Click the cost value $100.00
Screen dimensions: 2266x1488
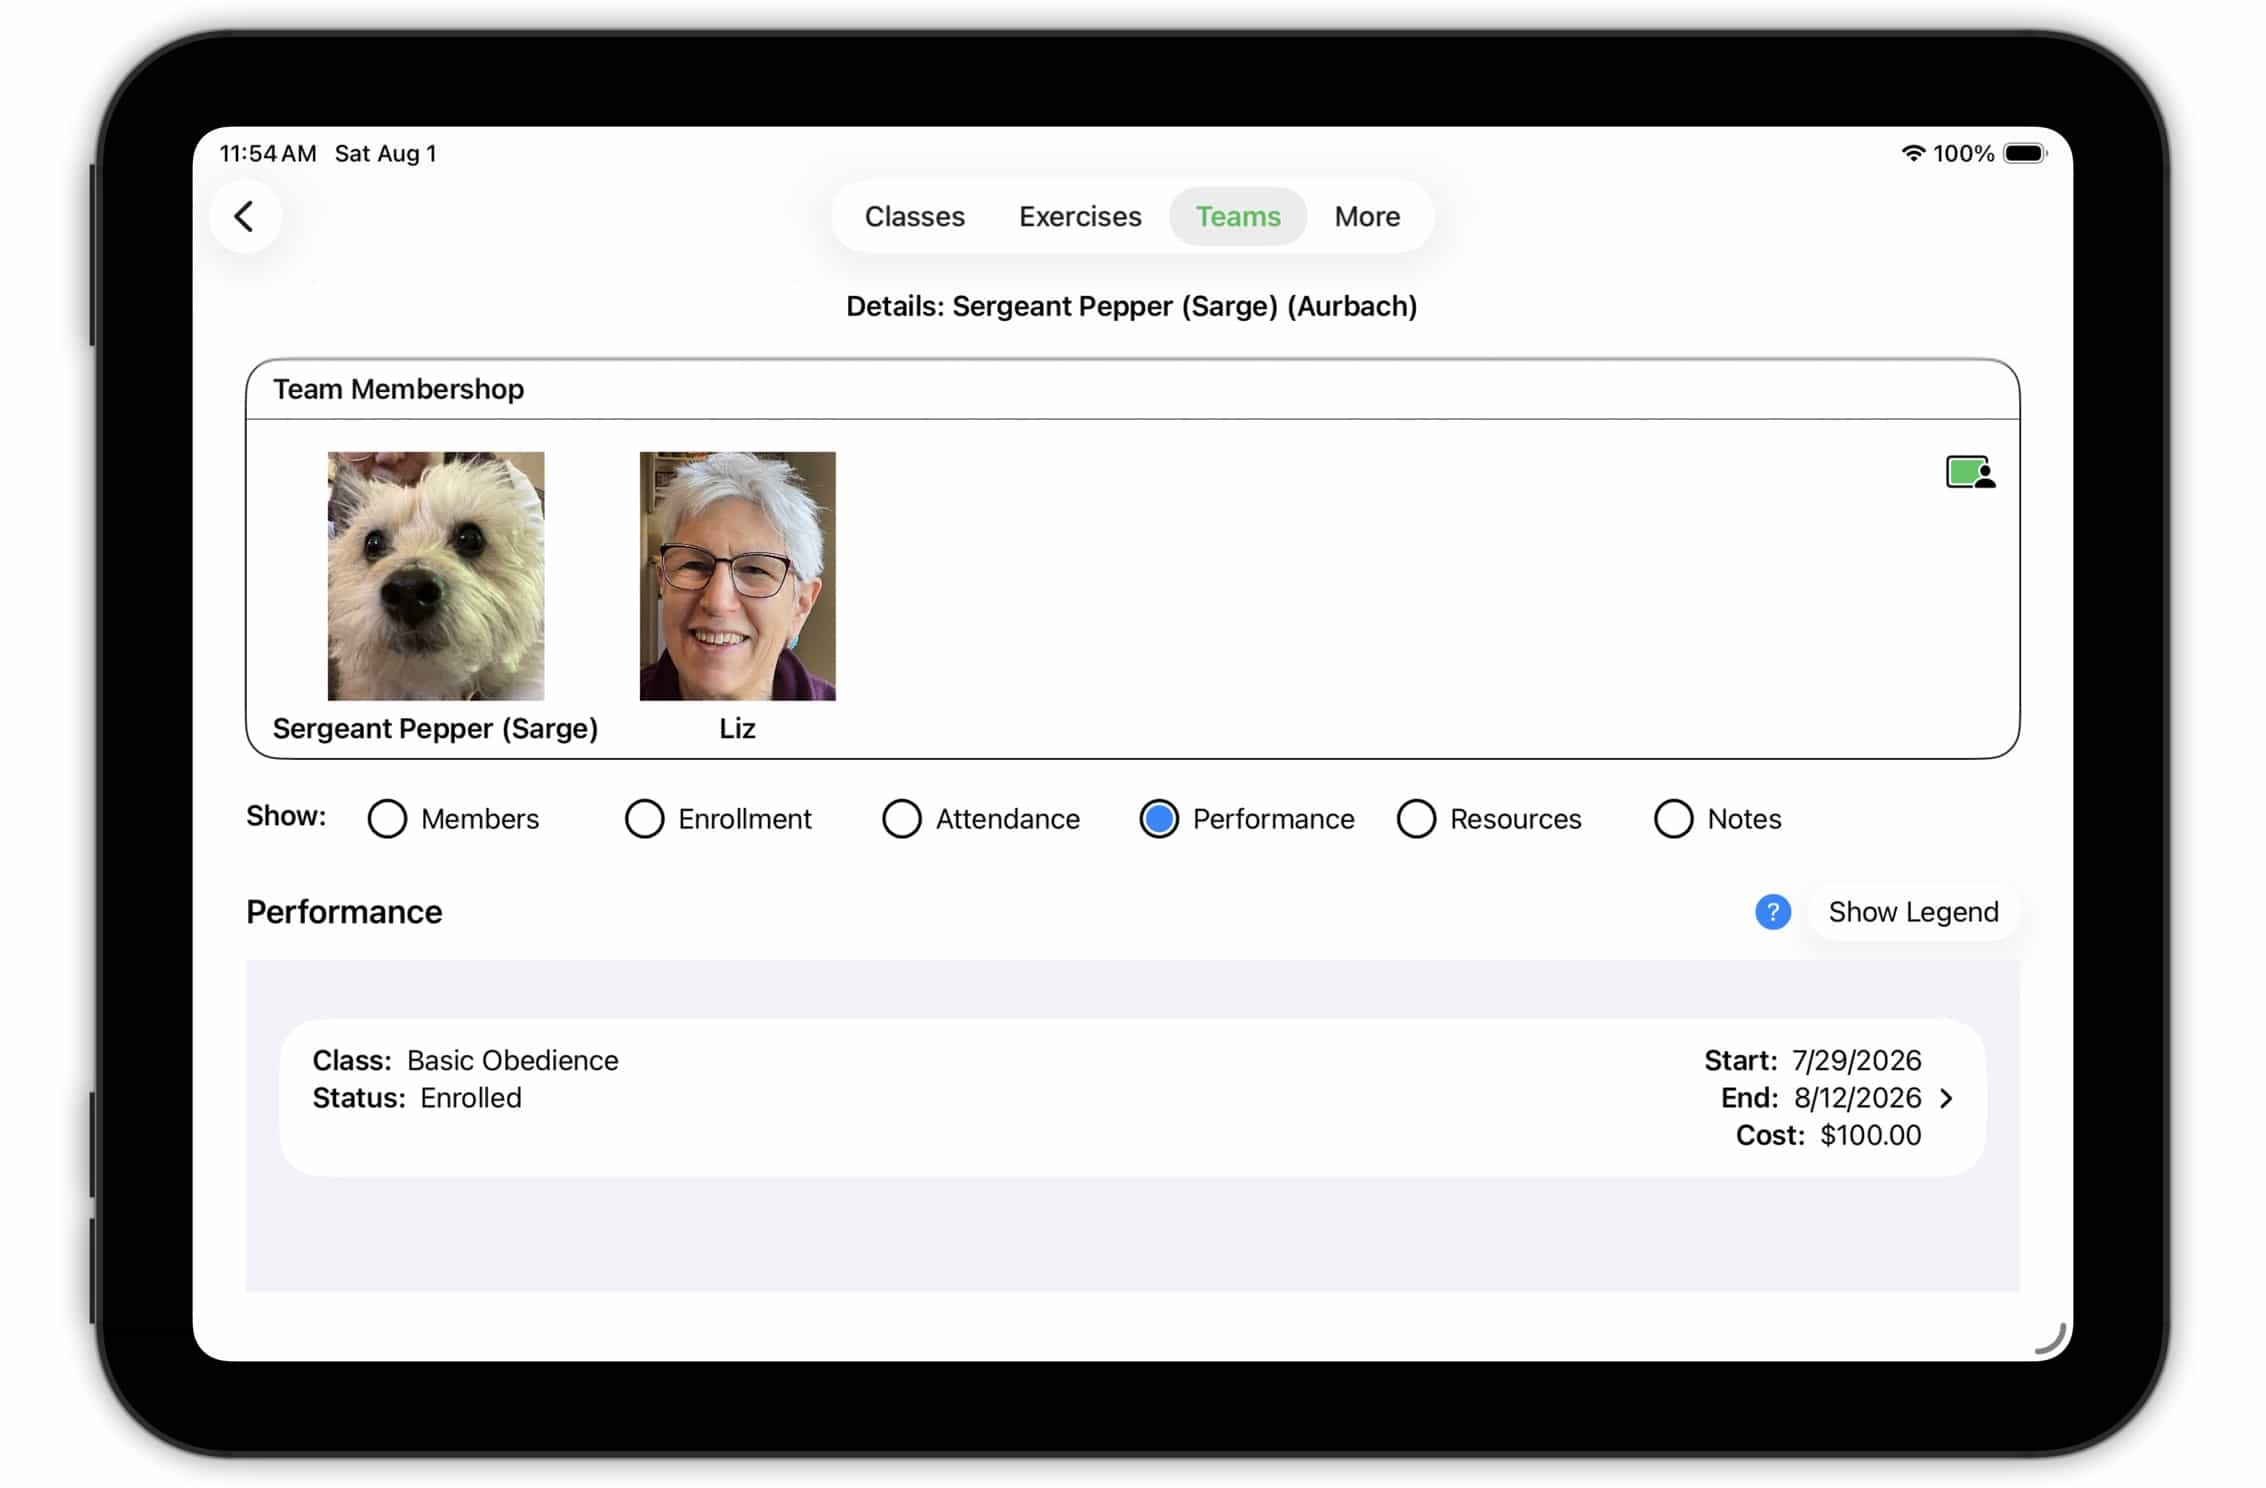click(1870, 1135)
